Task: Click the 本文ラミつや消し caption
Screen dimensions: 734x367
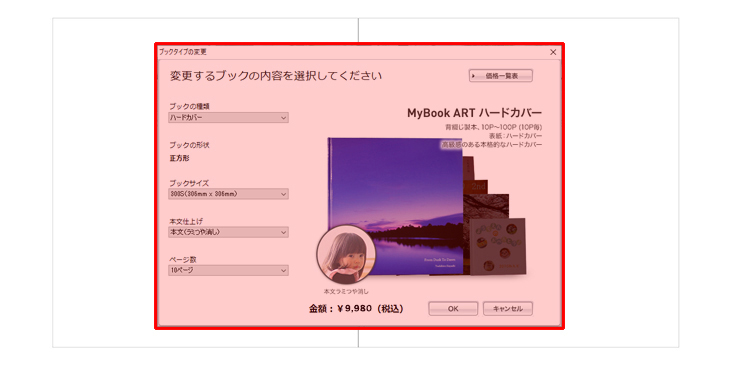Action: (x=346, y=292)
